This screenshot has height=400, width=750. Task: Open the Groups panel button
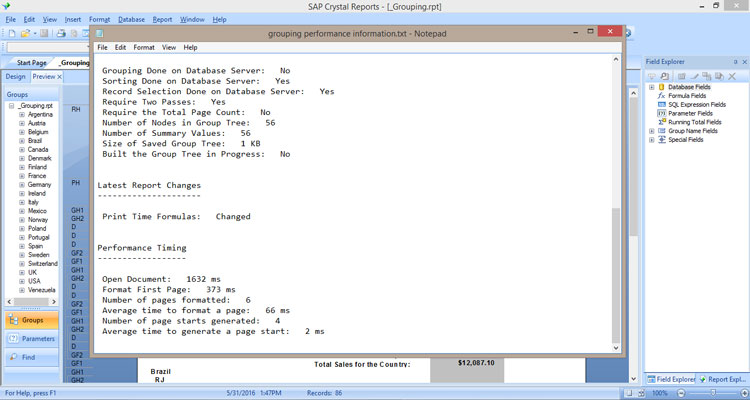point(32,320)
